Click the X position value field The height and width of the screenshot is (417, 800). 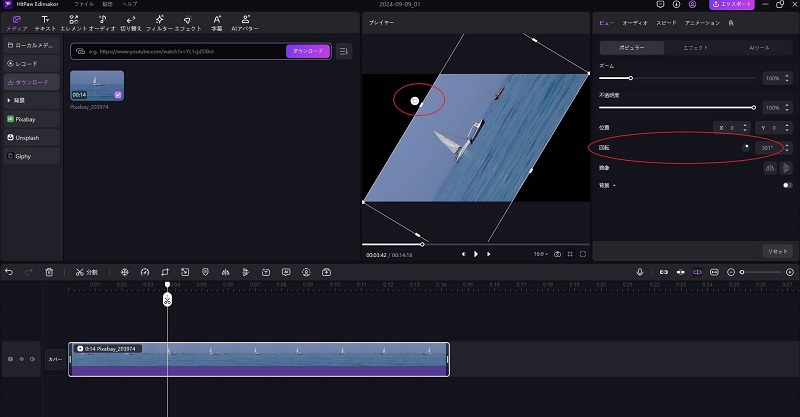coord(732,128)
